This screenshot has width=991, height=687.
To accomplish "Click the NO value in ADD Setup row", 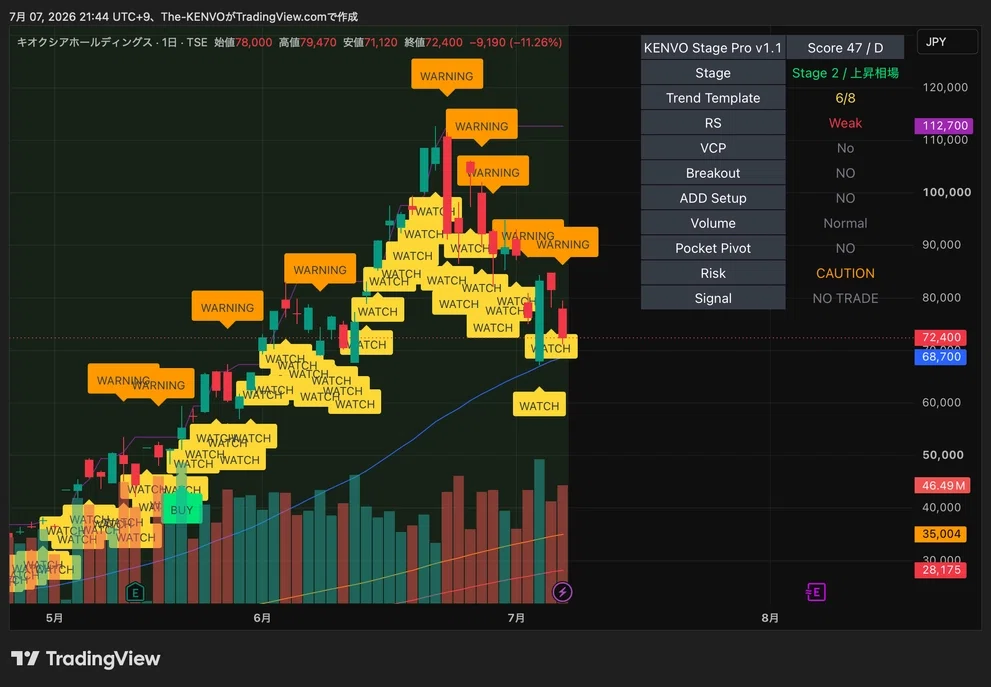I will [845, 198].
